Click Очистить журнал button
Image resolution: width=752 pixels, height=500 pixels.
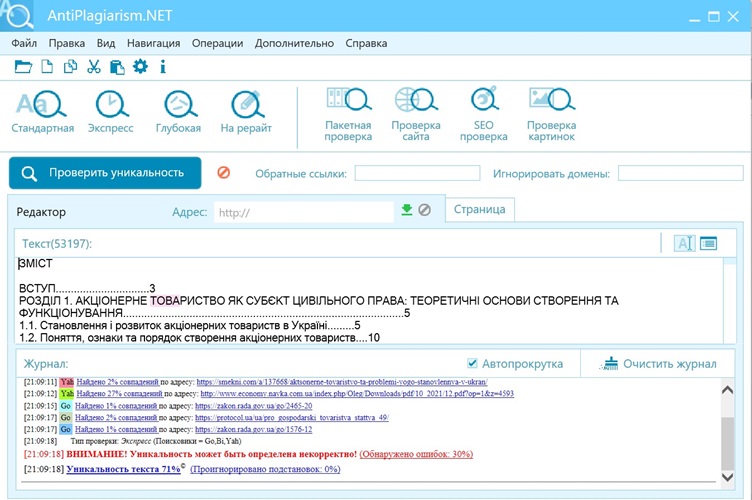[659, 364]
